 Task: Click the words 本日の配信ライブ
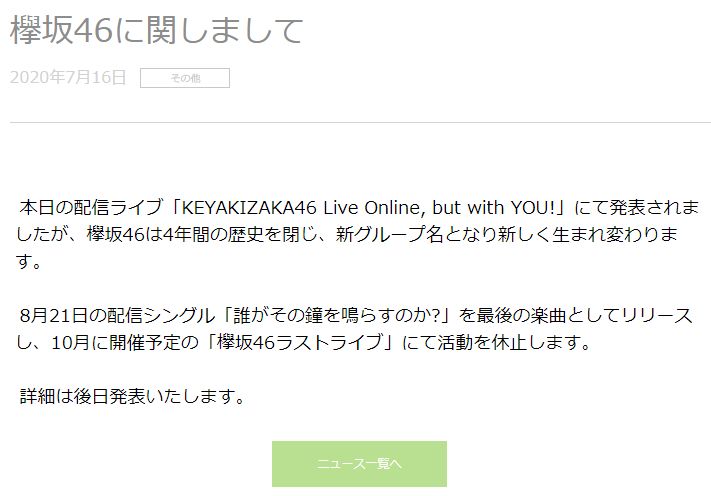point(91,208)
